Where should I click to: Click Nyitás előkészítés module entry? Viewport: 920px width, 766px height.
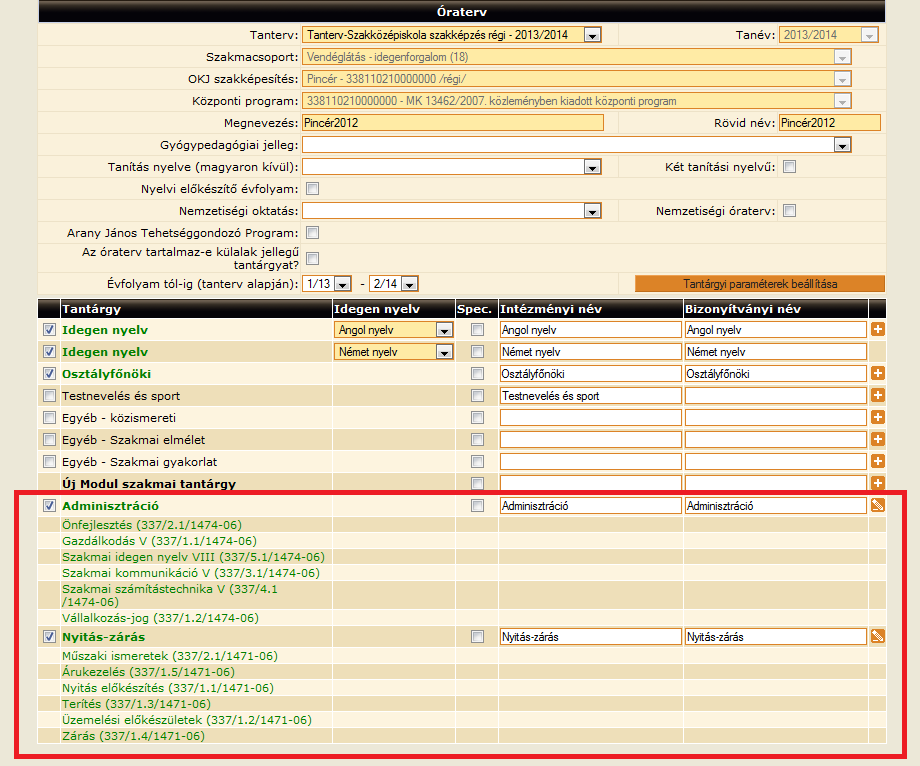tap(168, 687)
